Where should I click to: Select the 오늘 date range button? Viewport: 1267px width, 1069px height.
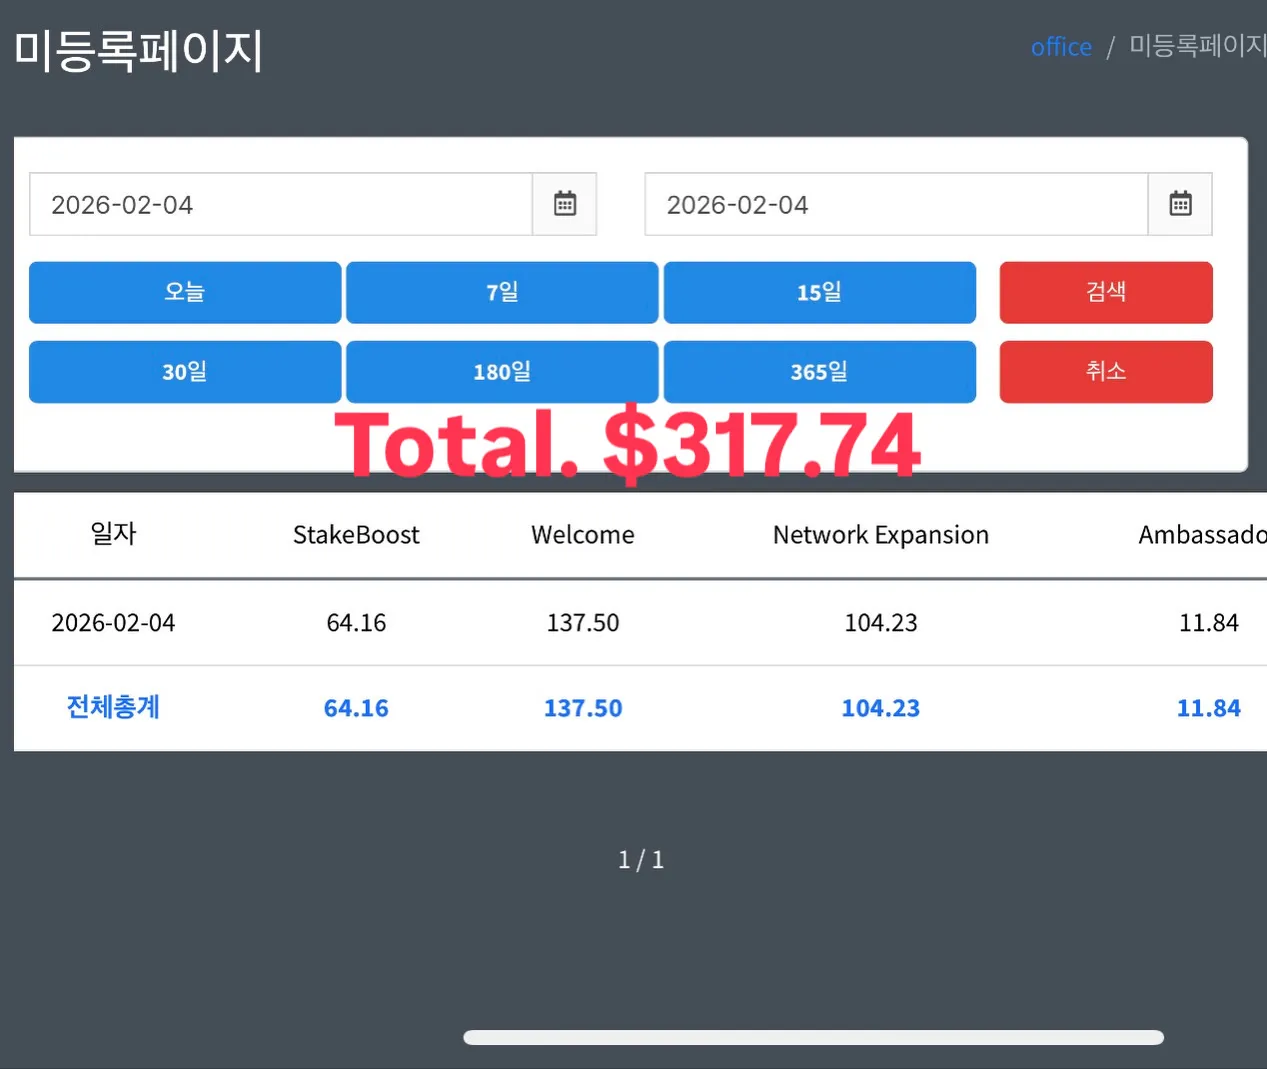pos(185,292)
